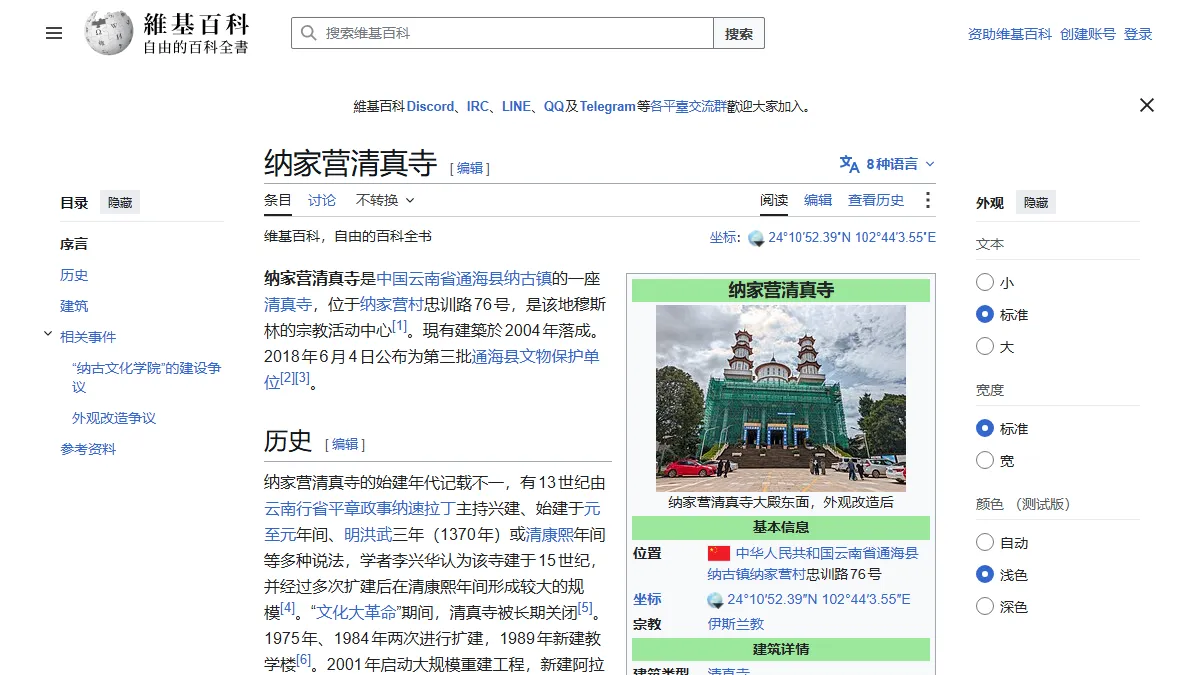Open the 阅读 view tab
This screenshot has height=675, width=1200.
point(774,200)
